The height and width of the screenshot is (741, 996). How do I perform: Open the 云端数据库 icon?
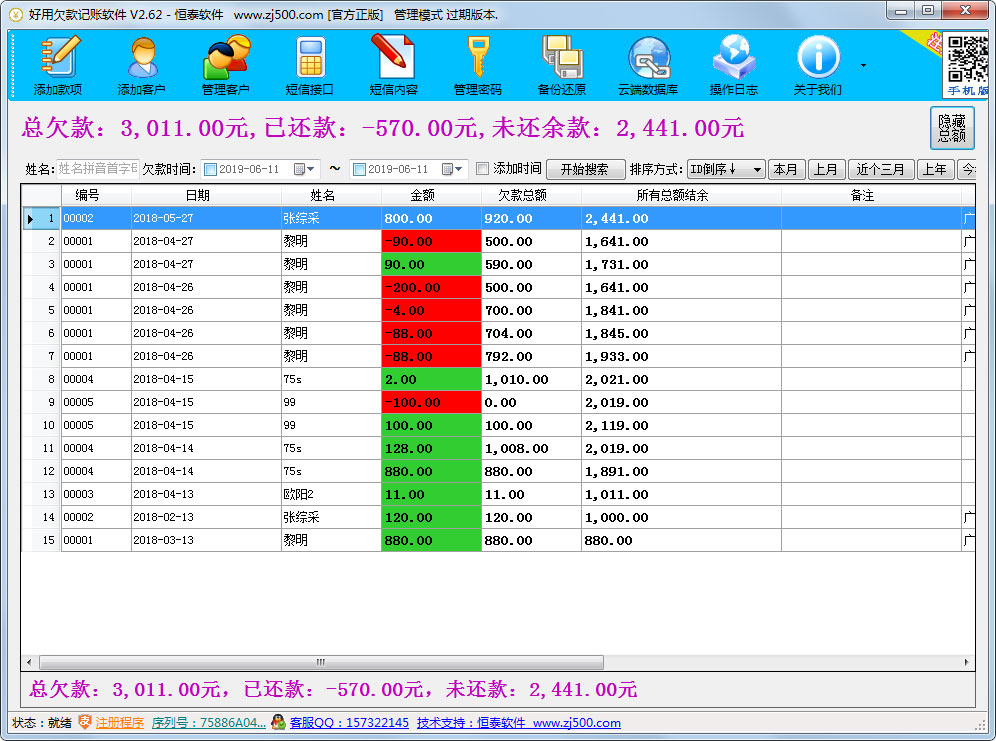[x=647, y=64]
